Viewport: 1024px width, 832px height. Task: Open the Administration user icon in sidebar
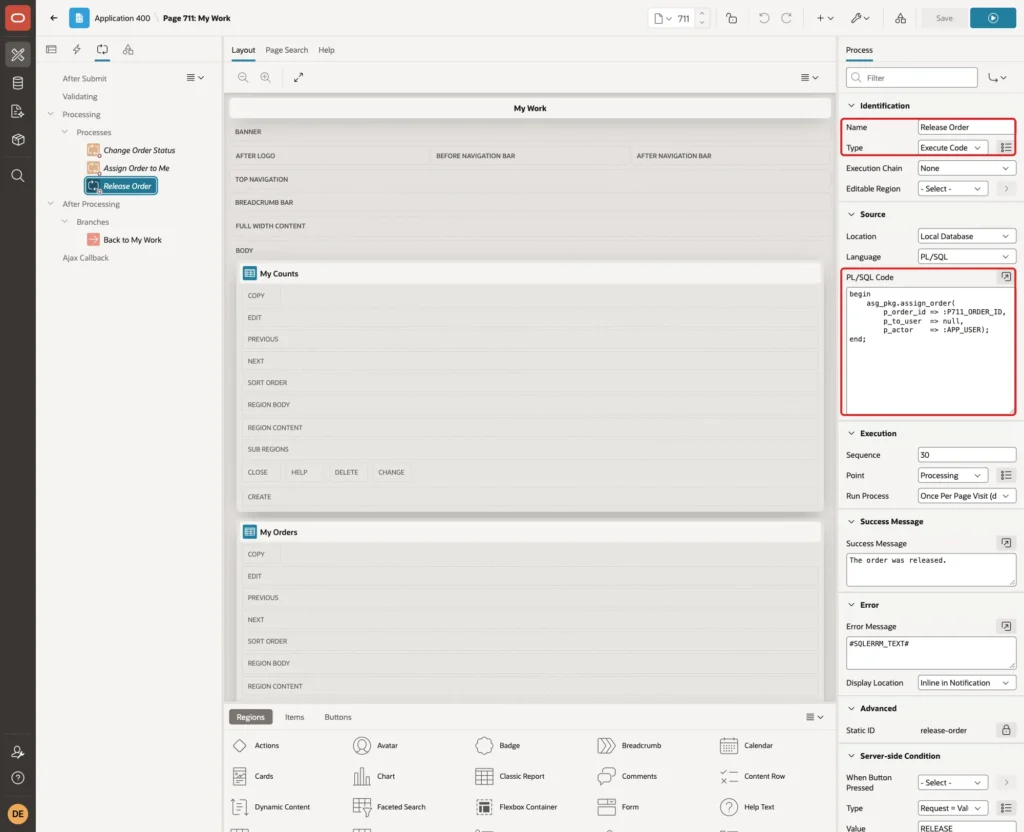[18, 752]
